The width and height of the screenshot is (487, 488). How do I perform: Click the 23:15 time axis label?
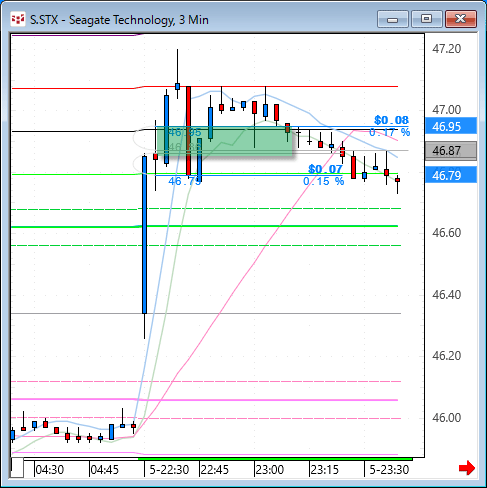[325, 470]
